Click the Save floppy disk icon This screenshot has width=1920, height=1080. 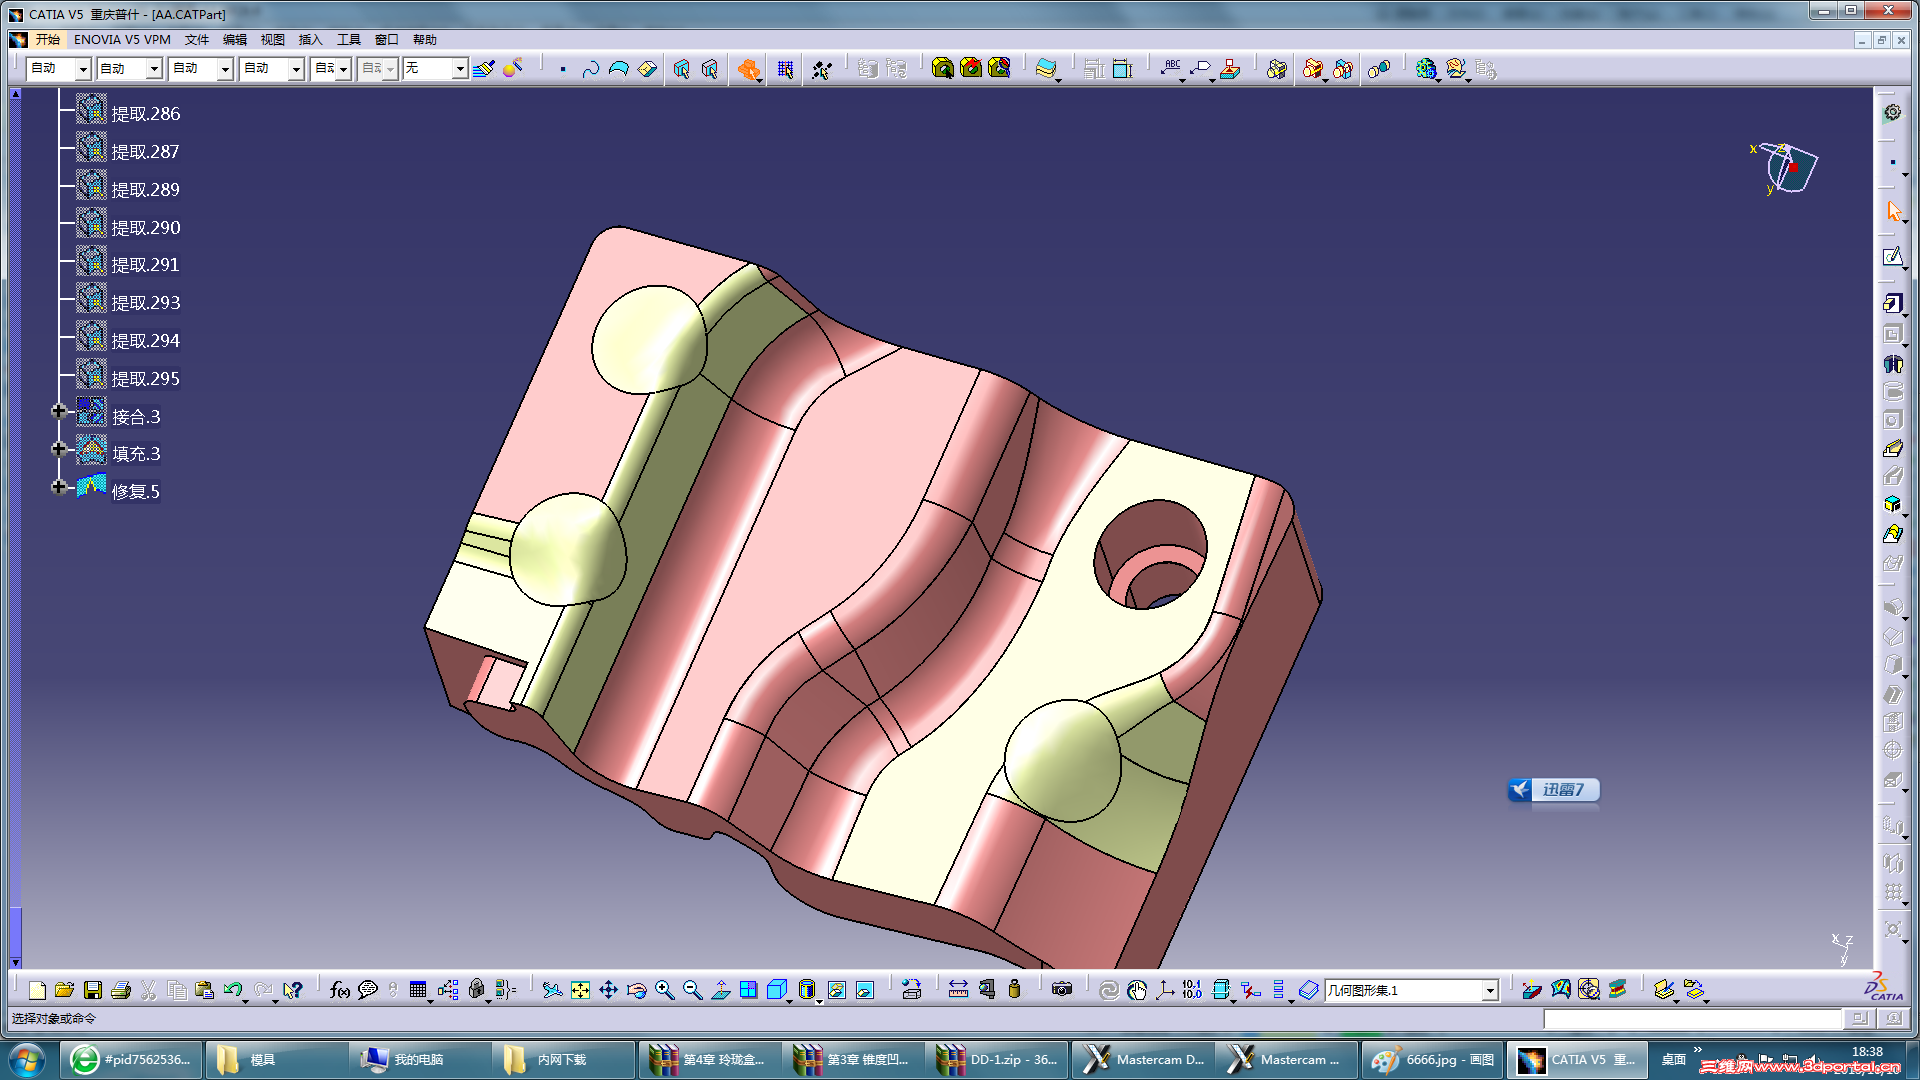pos(92,990)
